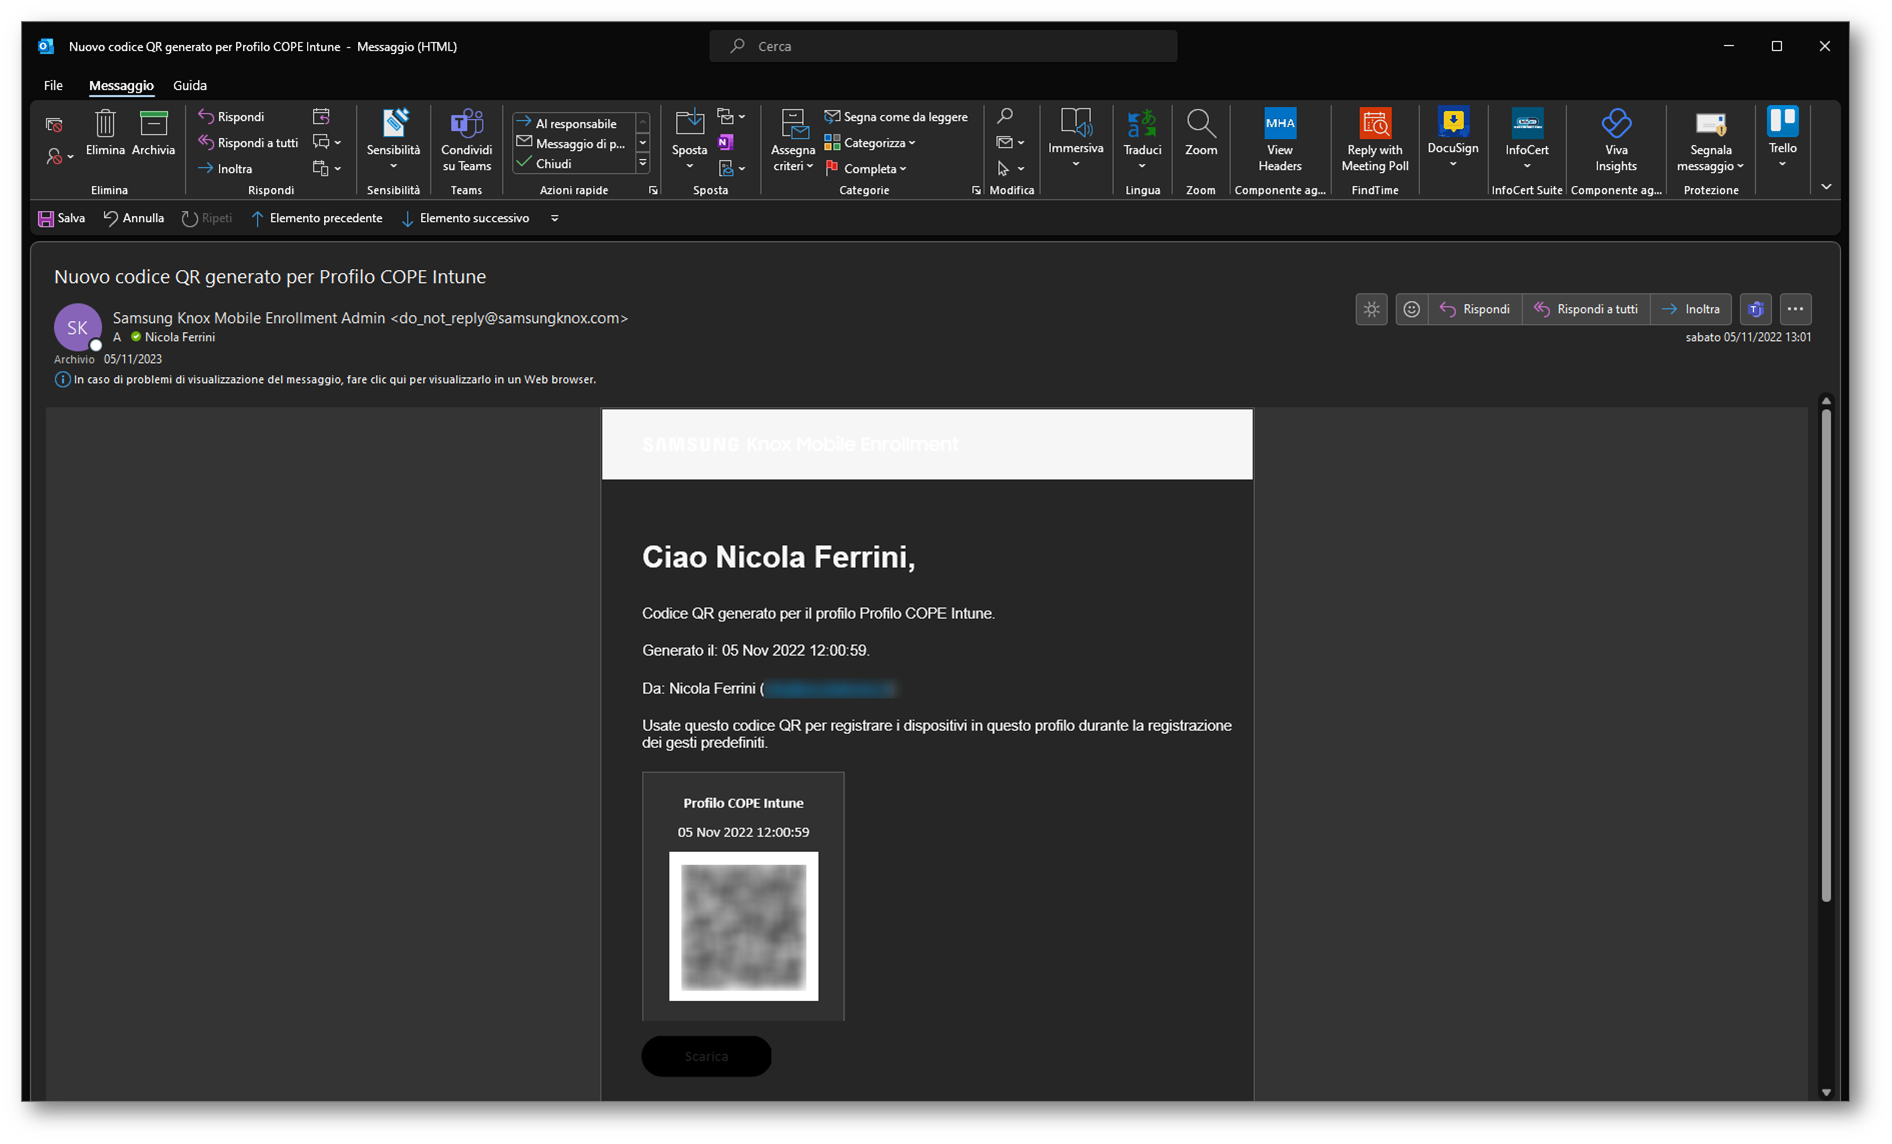Click the search magnifier in Modifica group
The image size is (1892, 1144).
[x=1005, y=117]
